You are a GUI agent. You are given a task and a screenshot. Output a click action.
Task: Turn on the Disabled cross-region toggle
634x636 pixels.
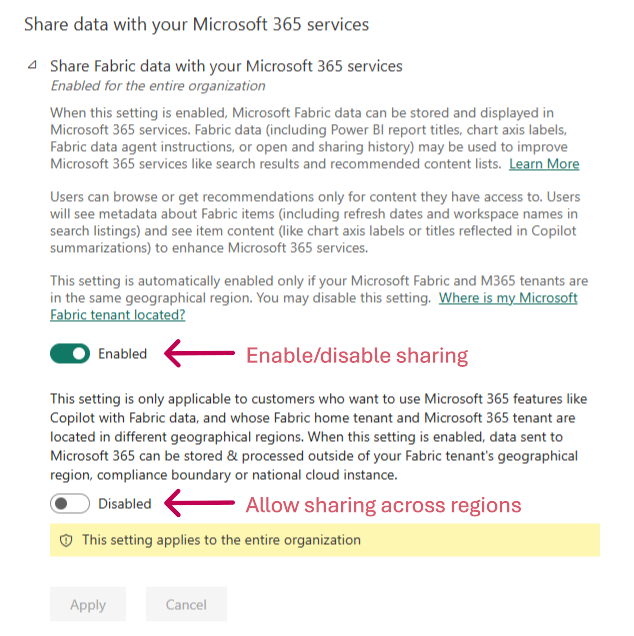pos(70,504)
